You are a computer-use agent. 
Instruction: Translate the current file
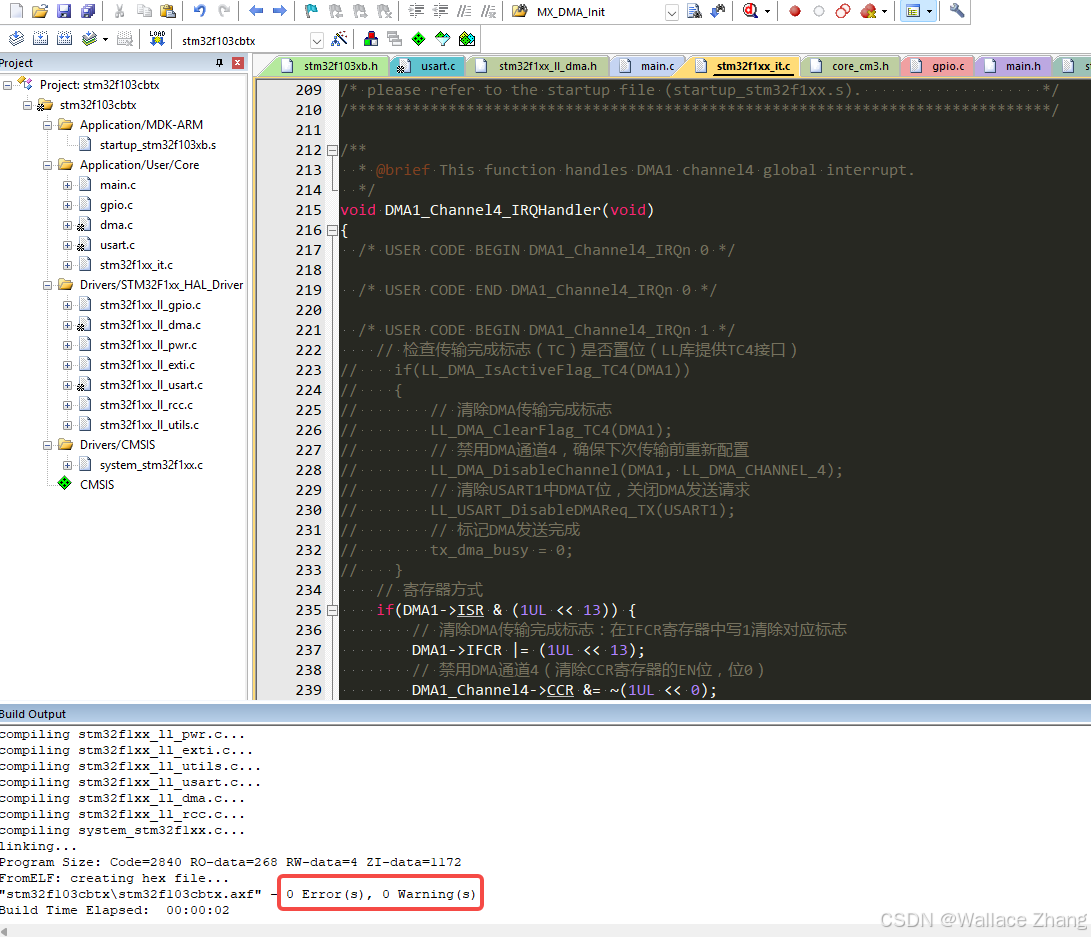pos(17,39)
